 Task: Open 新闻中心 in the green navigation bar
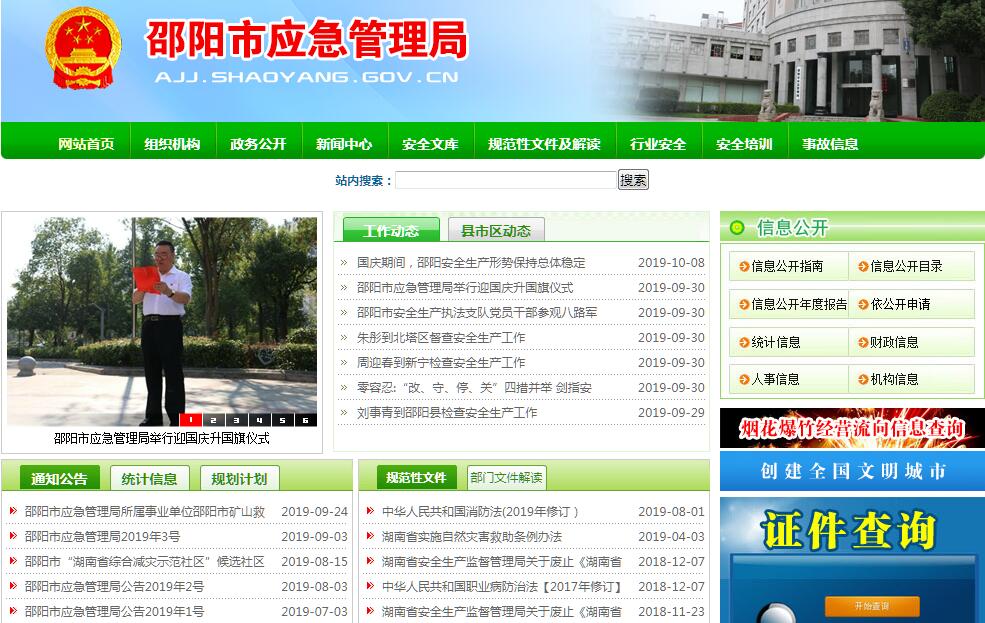point(344,144)
